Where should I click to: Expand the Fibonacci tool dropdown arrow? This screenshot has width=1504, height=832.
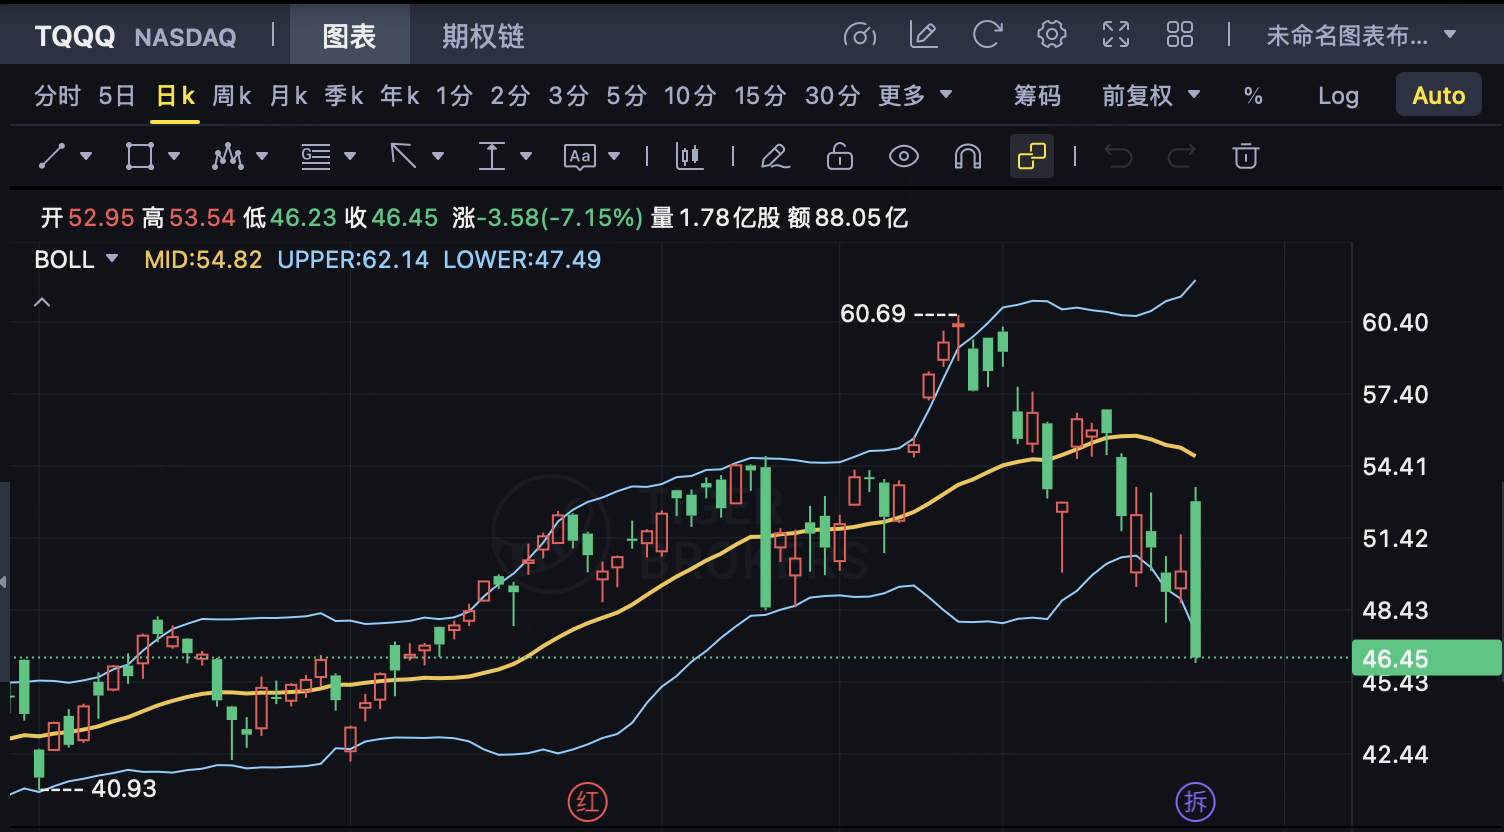click(x=350, y=156)
